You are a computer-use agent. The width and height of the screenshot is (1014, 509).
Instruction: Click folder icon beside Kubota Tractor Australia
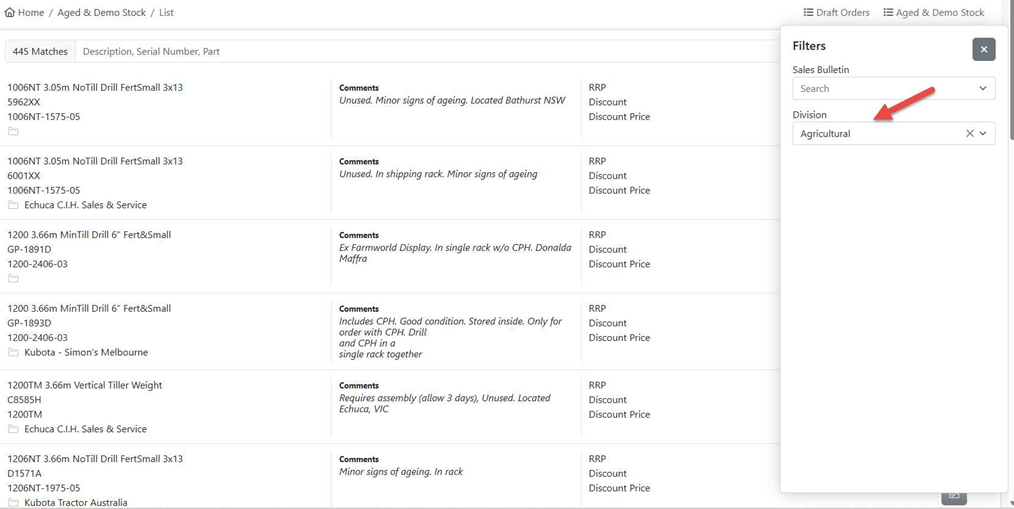(13, 502)
